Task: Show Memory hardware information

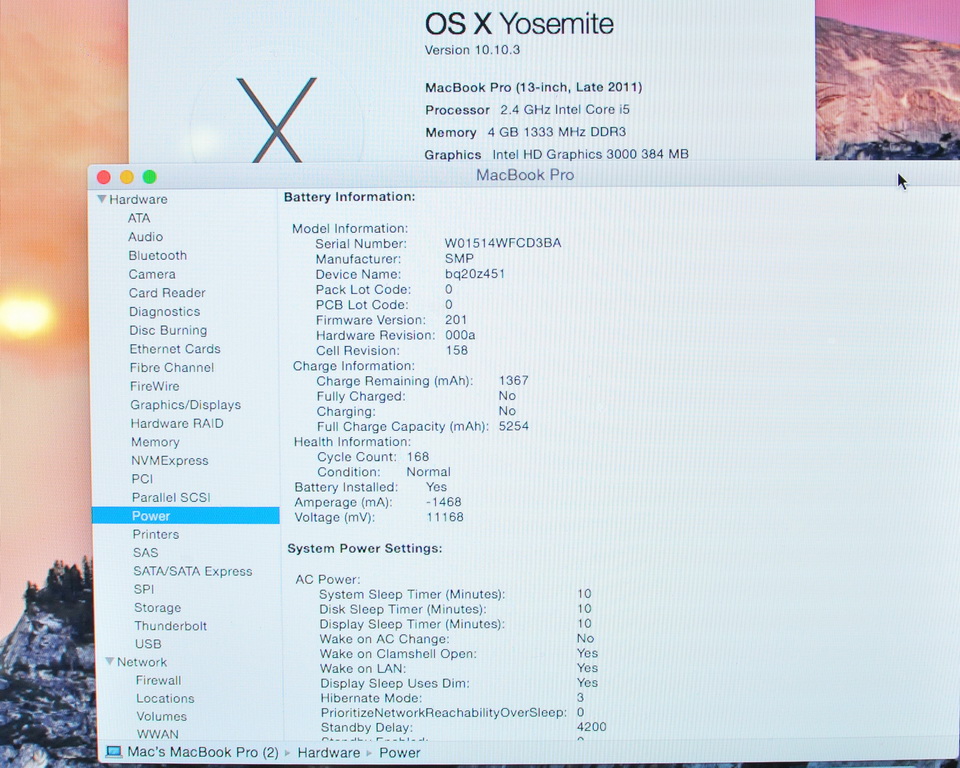Action: (x=155, y=442)
